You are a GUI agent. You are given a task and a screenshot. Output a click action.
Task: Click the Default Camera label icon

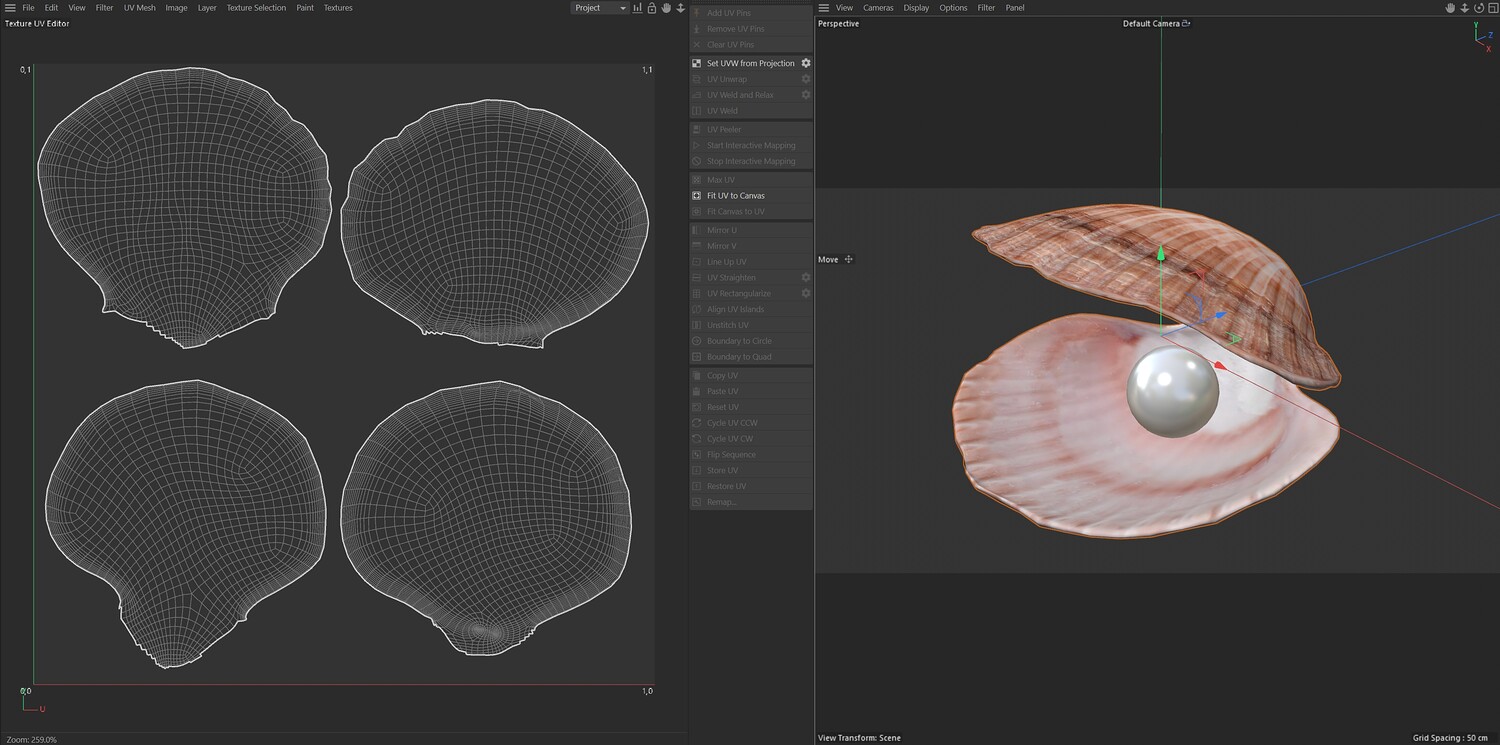pyautogui.click(x=1186, y=23)
